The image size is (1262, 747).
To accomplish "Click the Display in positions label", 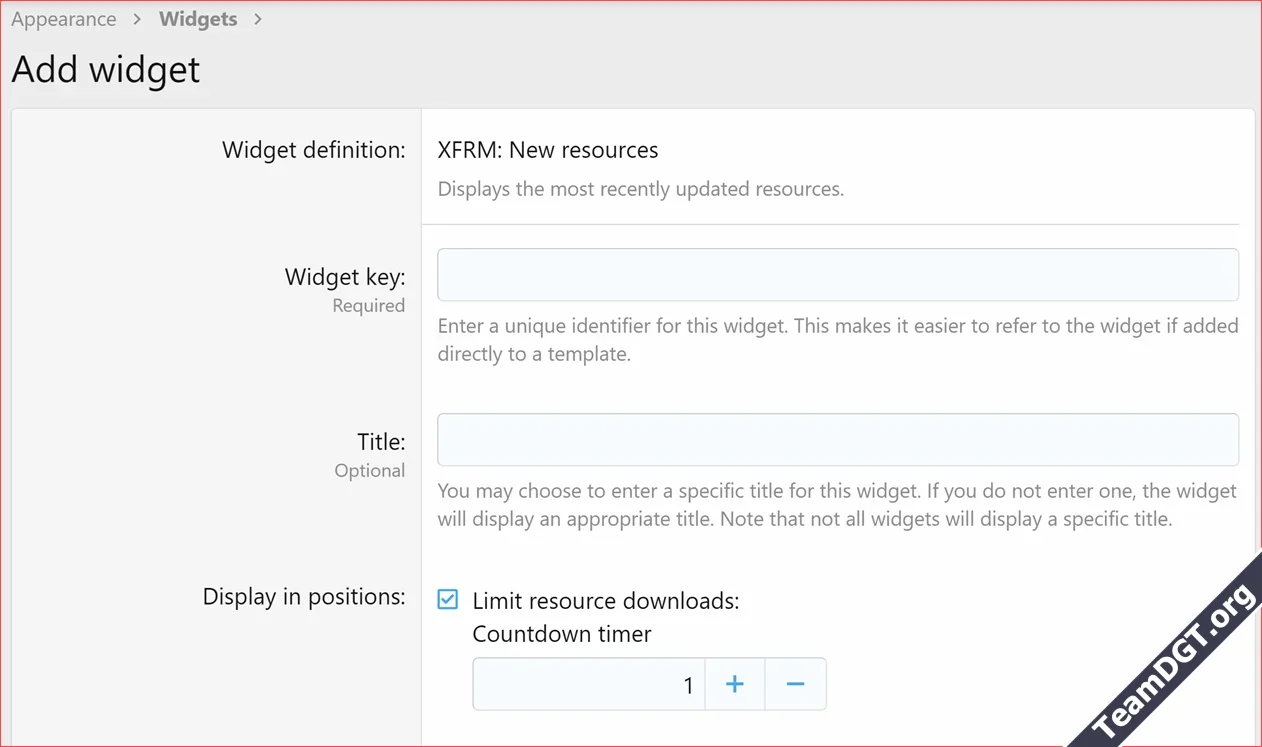I will (x=303, y=596).
